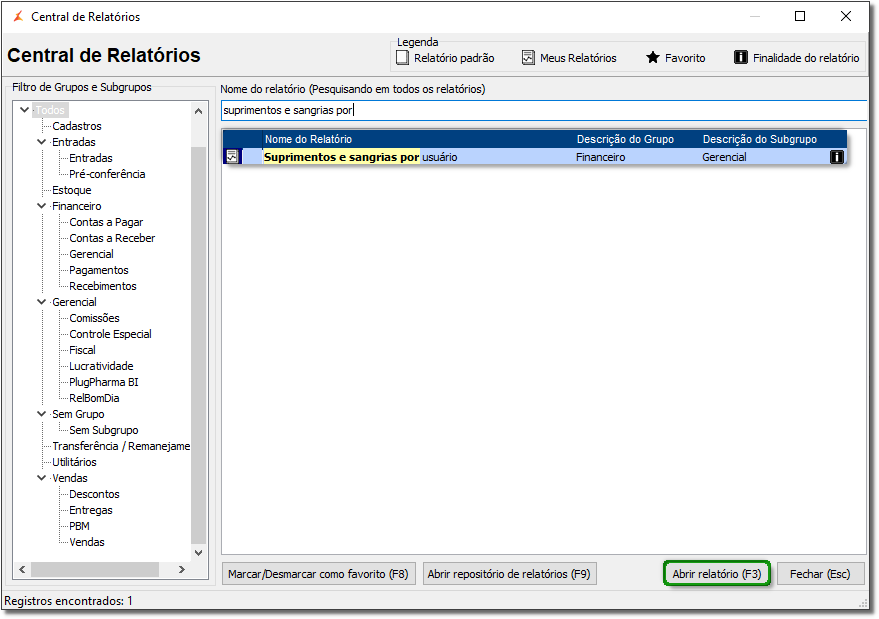Select Recebimentos subgroup
The image size is (879, 619).
[103, 286]
